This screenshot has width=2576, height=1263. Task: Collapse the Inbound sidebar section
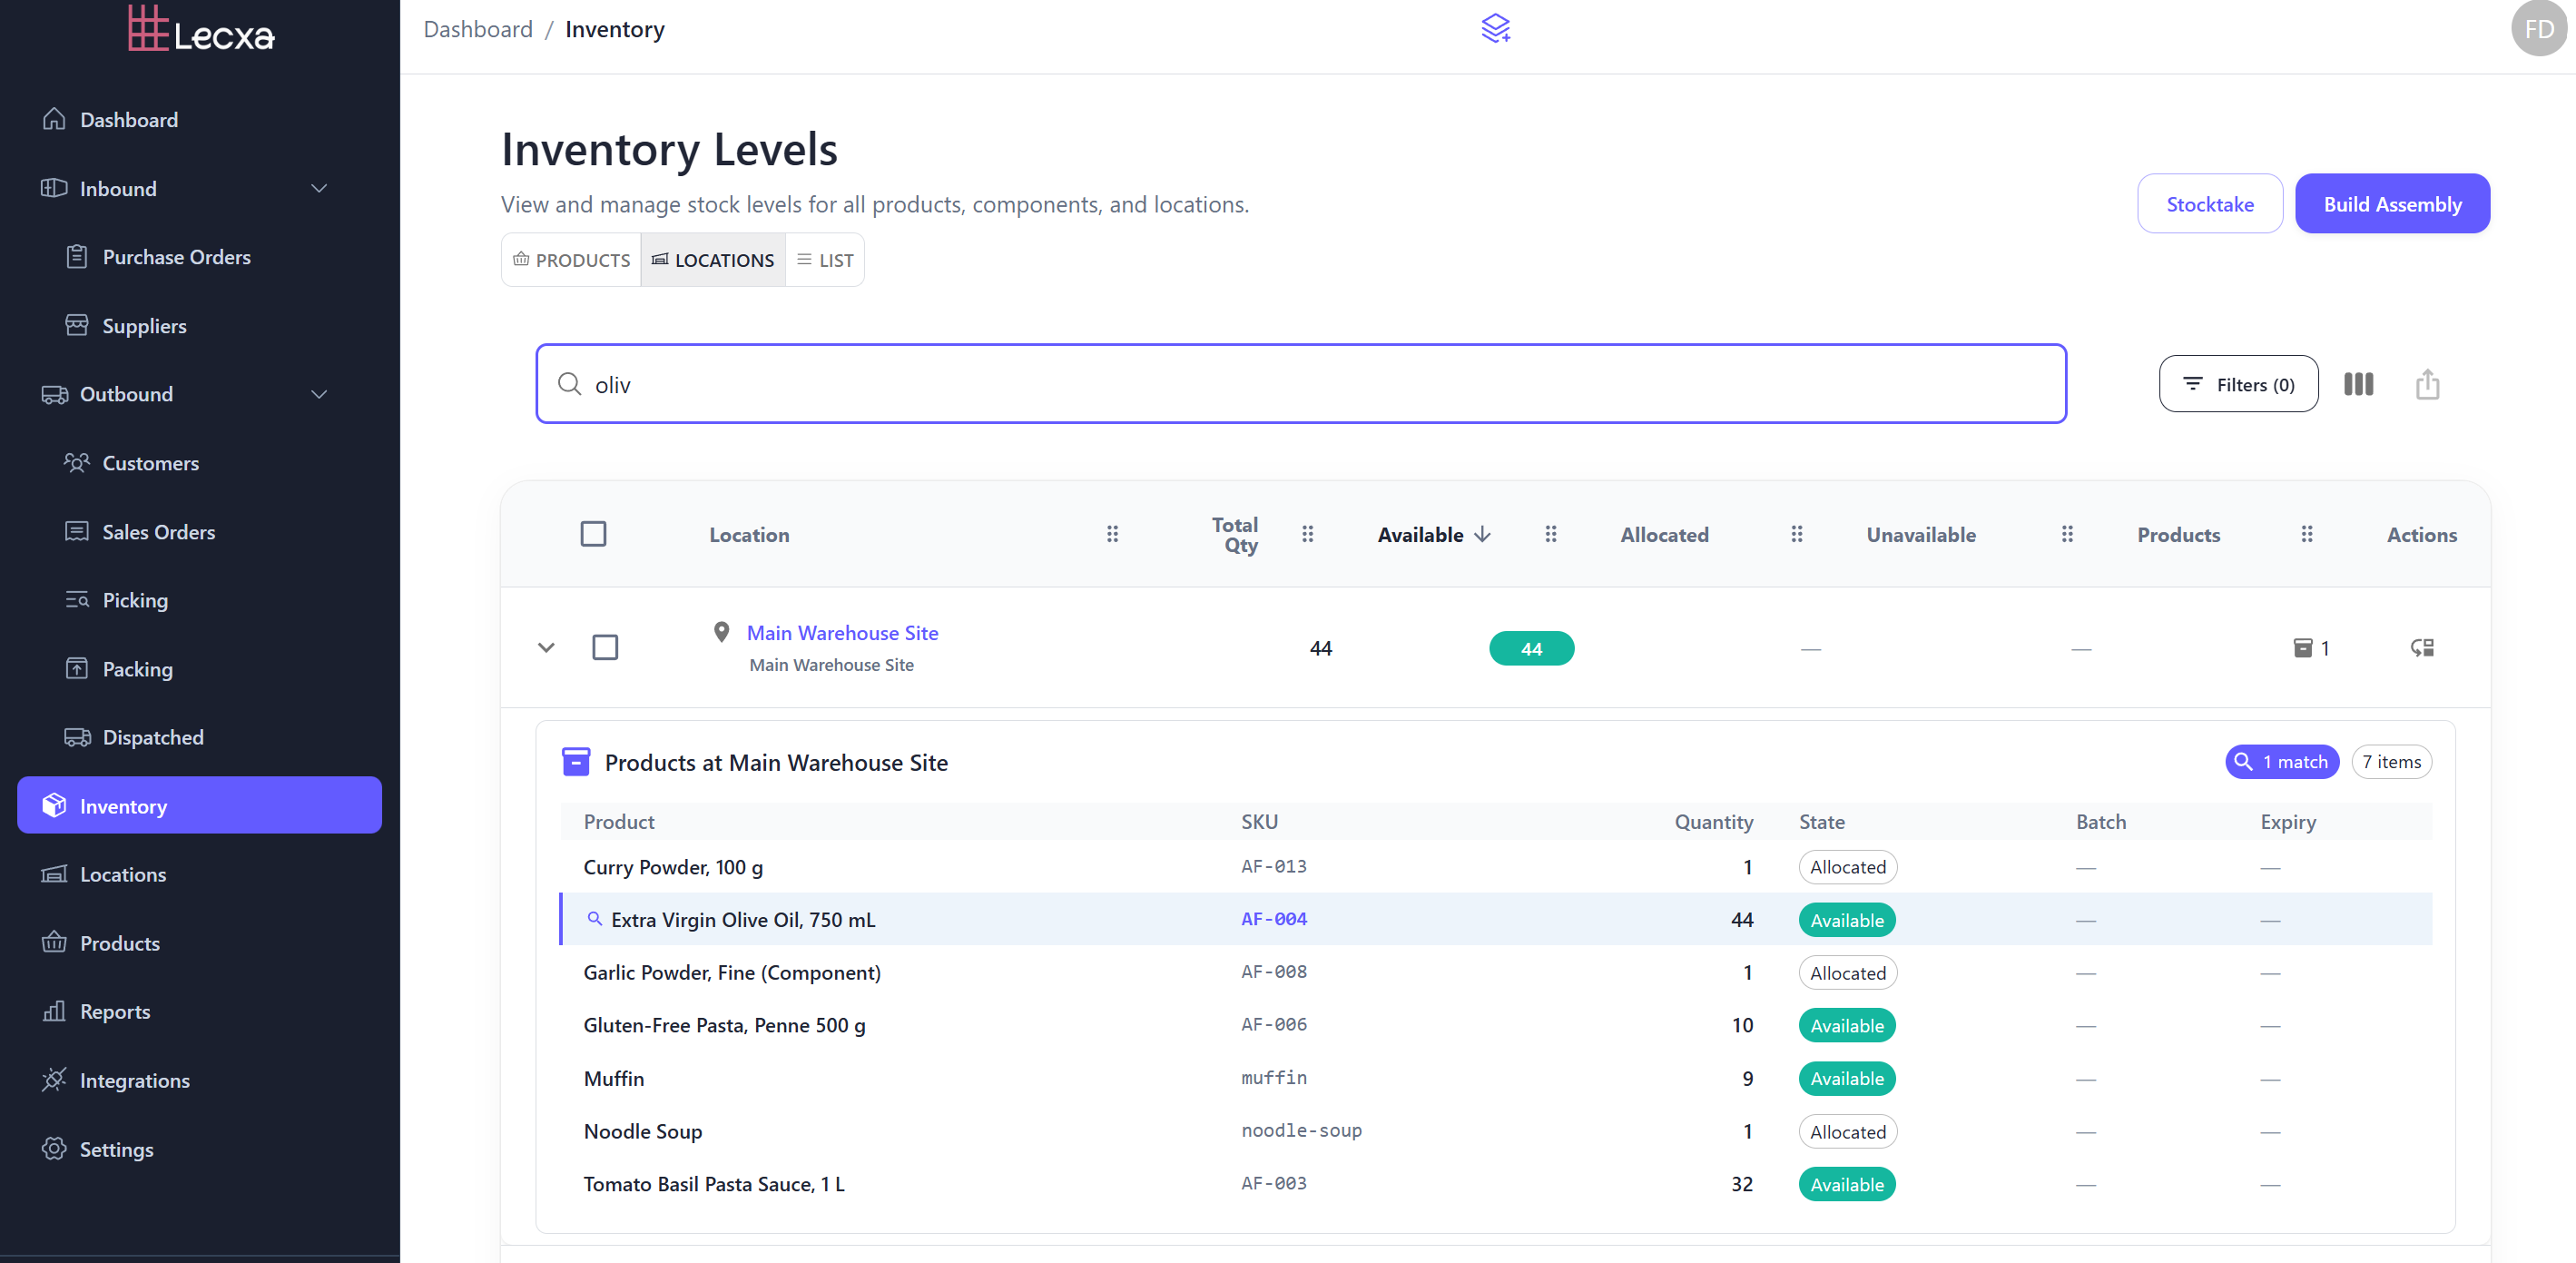319,188
